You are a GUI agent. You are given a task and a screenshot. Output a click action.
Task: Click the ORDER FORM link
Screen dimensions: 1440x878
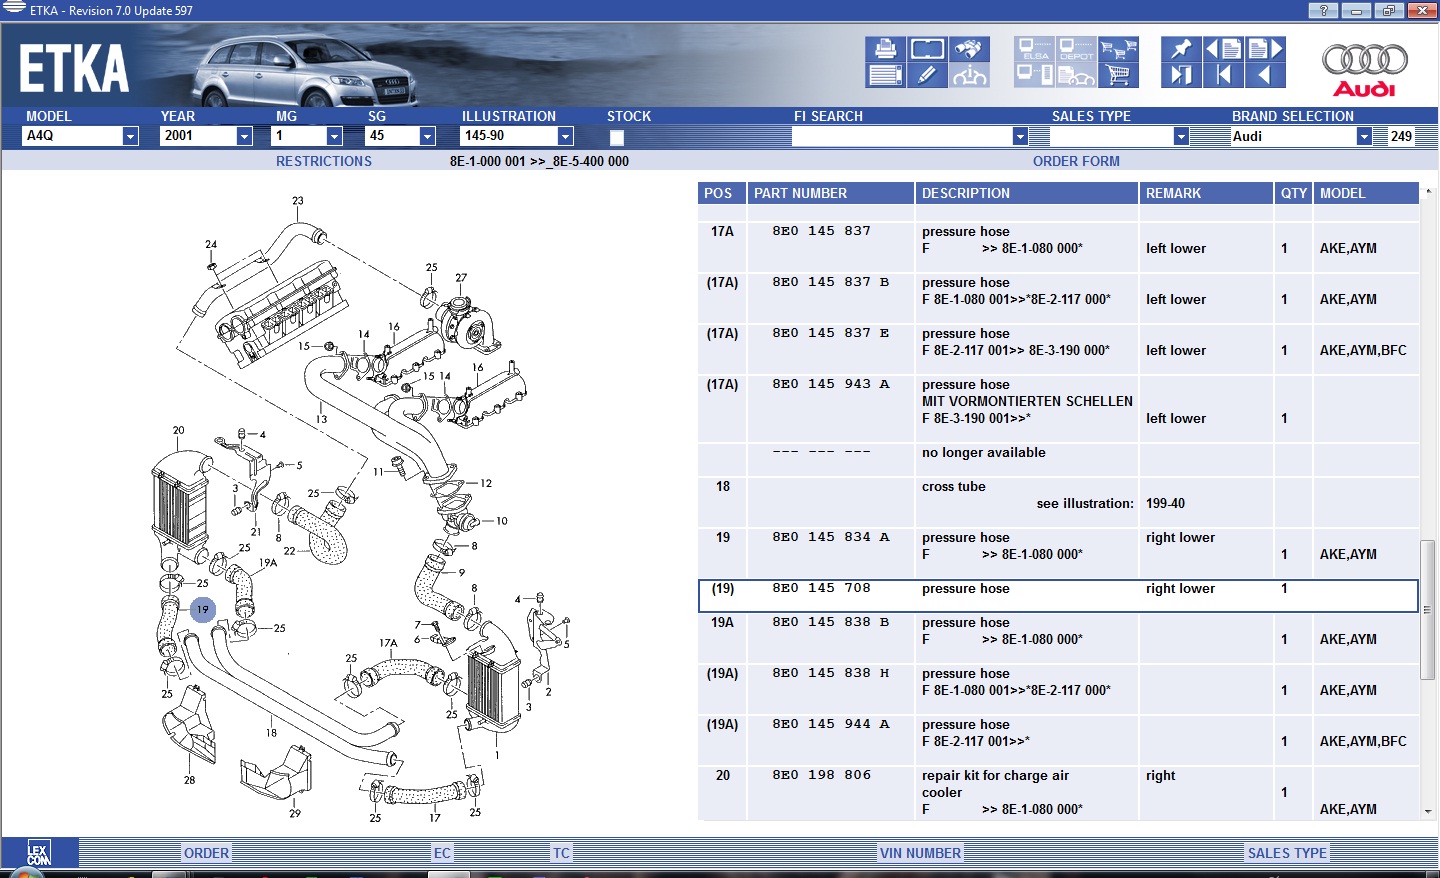tap(1076, 161)
